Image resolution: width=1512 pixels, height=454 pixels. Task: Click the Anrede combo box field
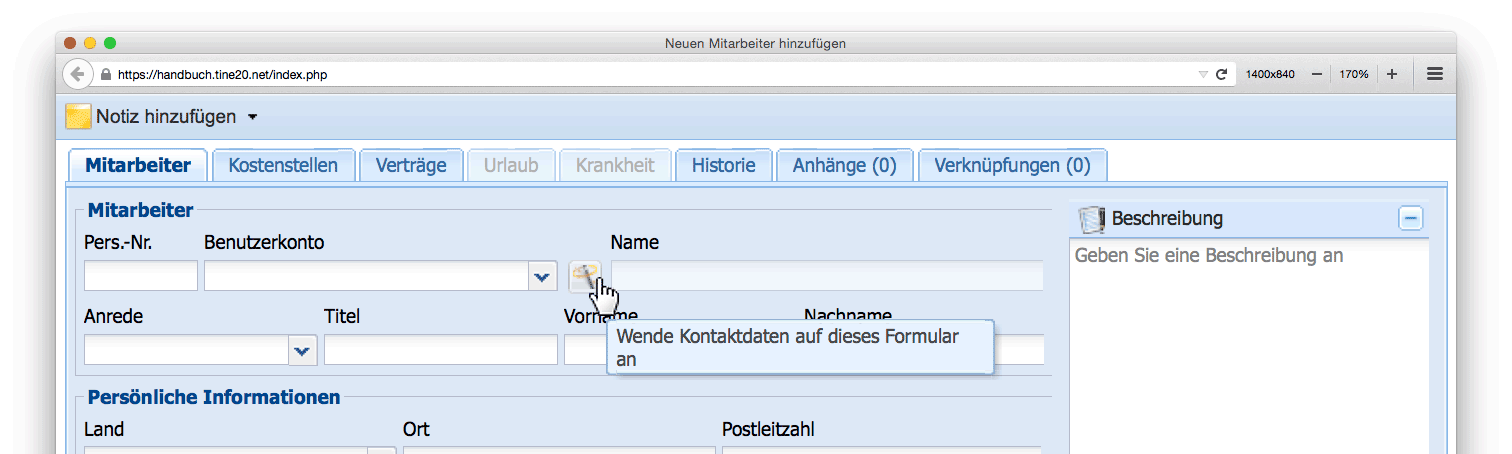point(187,350)
